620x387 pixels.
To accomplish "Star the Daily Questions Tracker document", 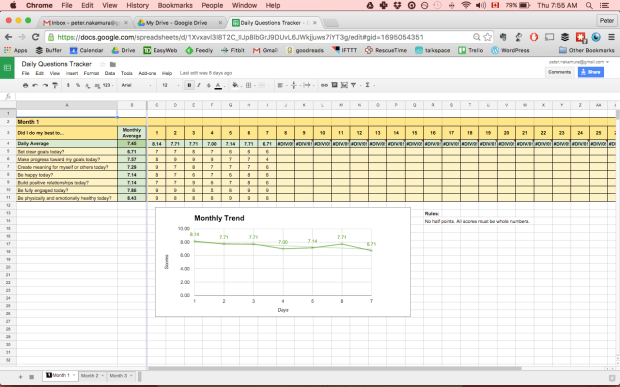I will [102, 64].
